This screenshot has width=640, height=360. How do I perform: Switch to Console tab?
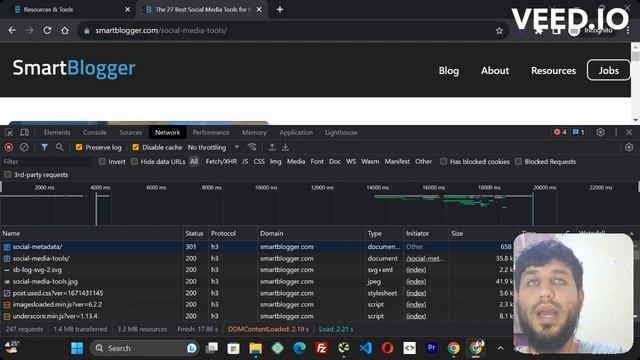coord(95,132)
